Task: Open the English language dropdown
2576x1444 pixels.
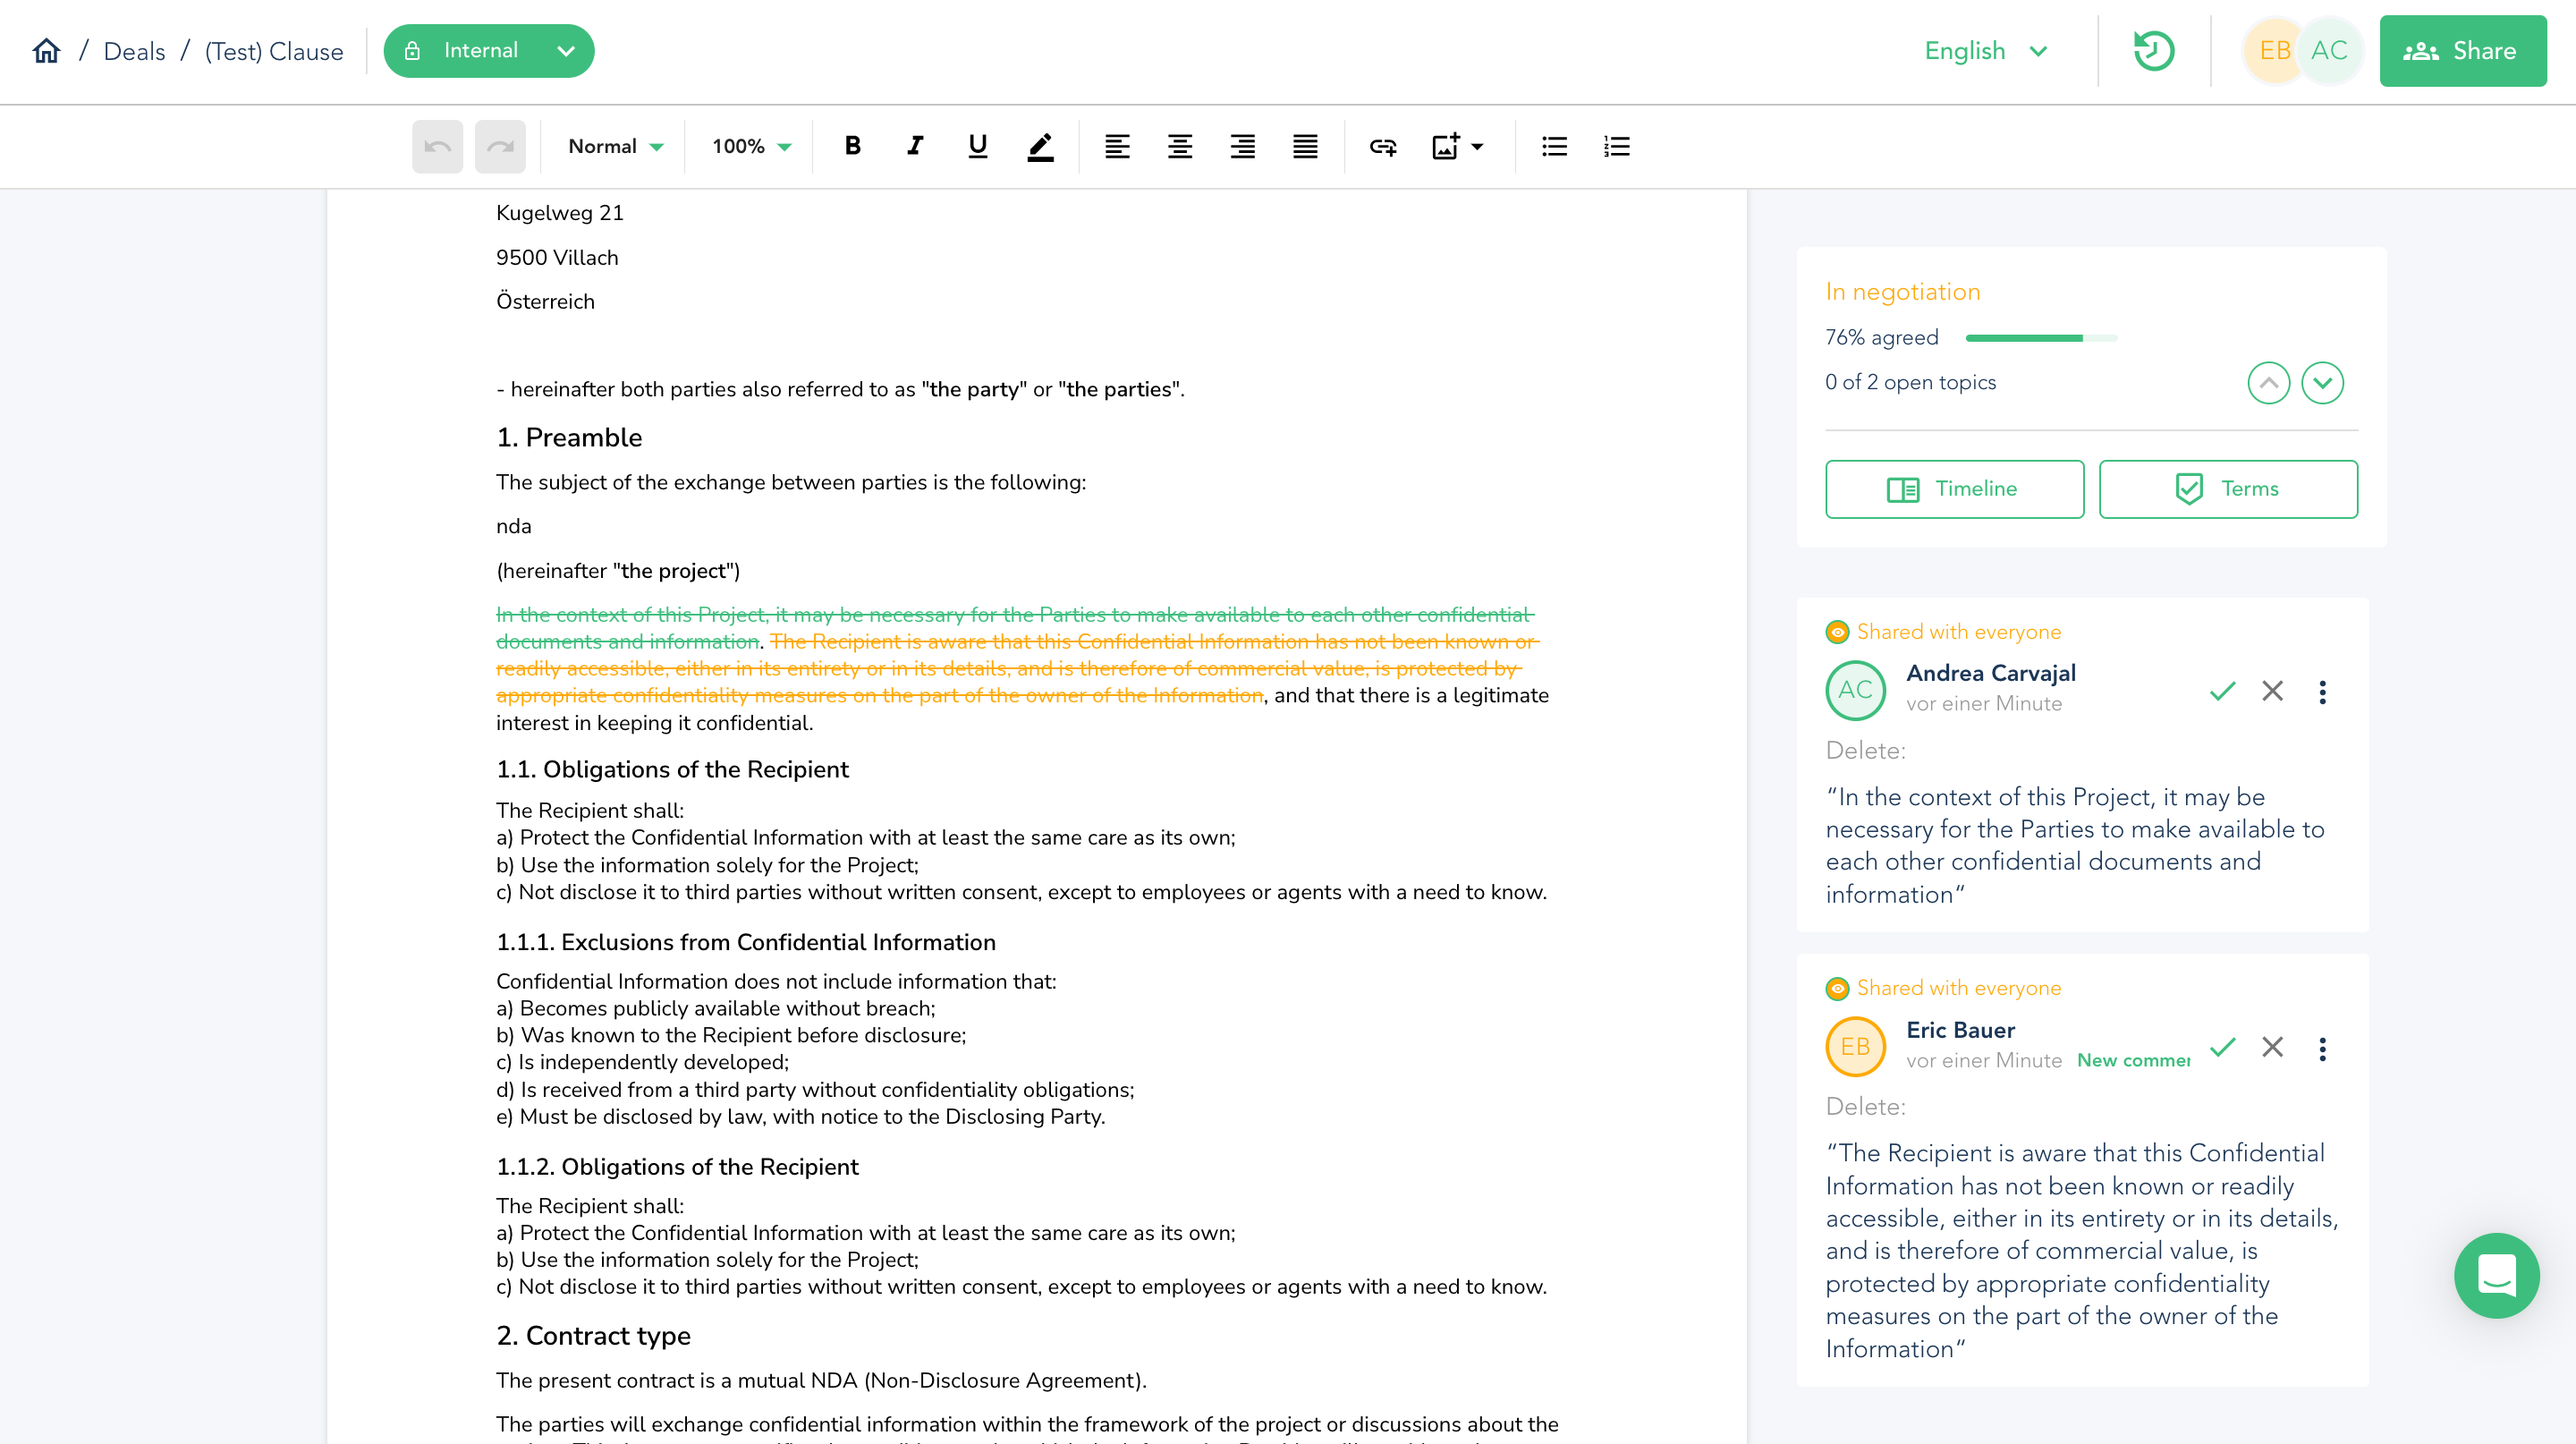Action: pos(1985,51)
